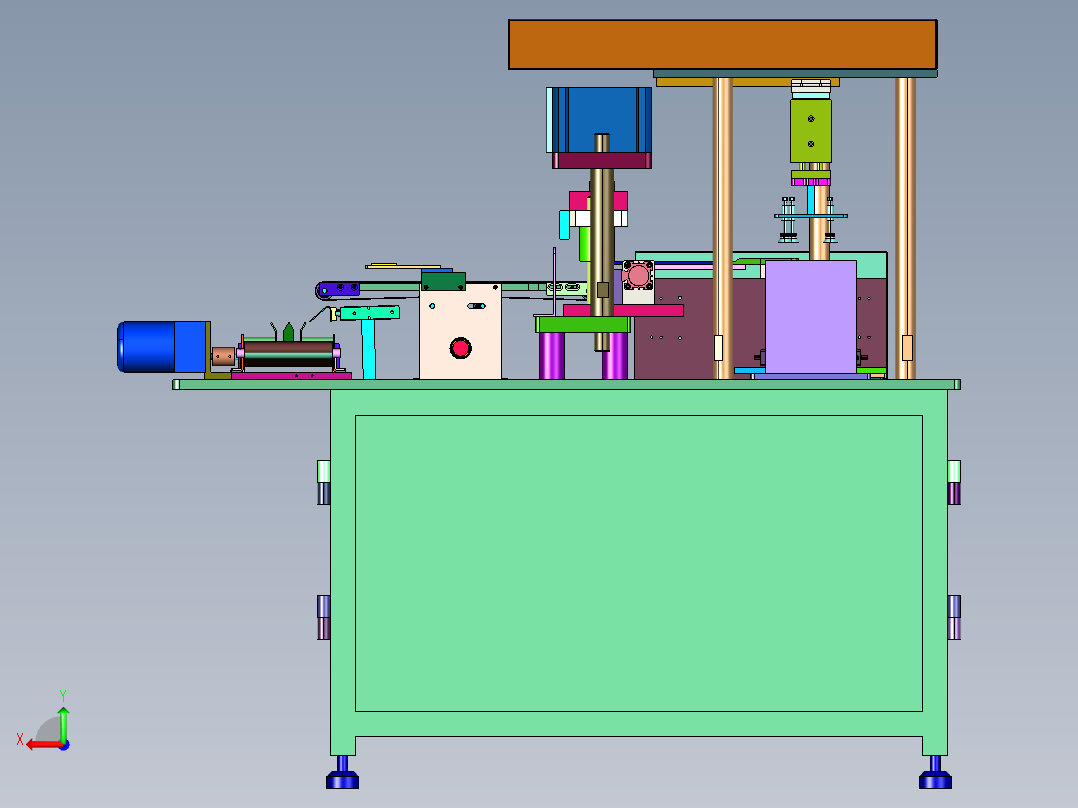
Task: Pick the pink round cylinder end cap with bolts
Action: click(x=638, y=276)
